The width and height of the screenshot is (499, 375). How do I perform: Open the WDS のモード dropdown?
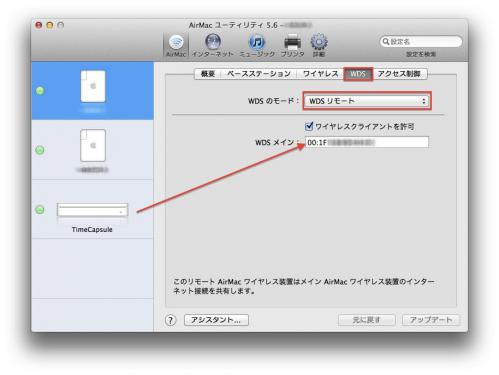[x=367, y=101]
